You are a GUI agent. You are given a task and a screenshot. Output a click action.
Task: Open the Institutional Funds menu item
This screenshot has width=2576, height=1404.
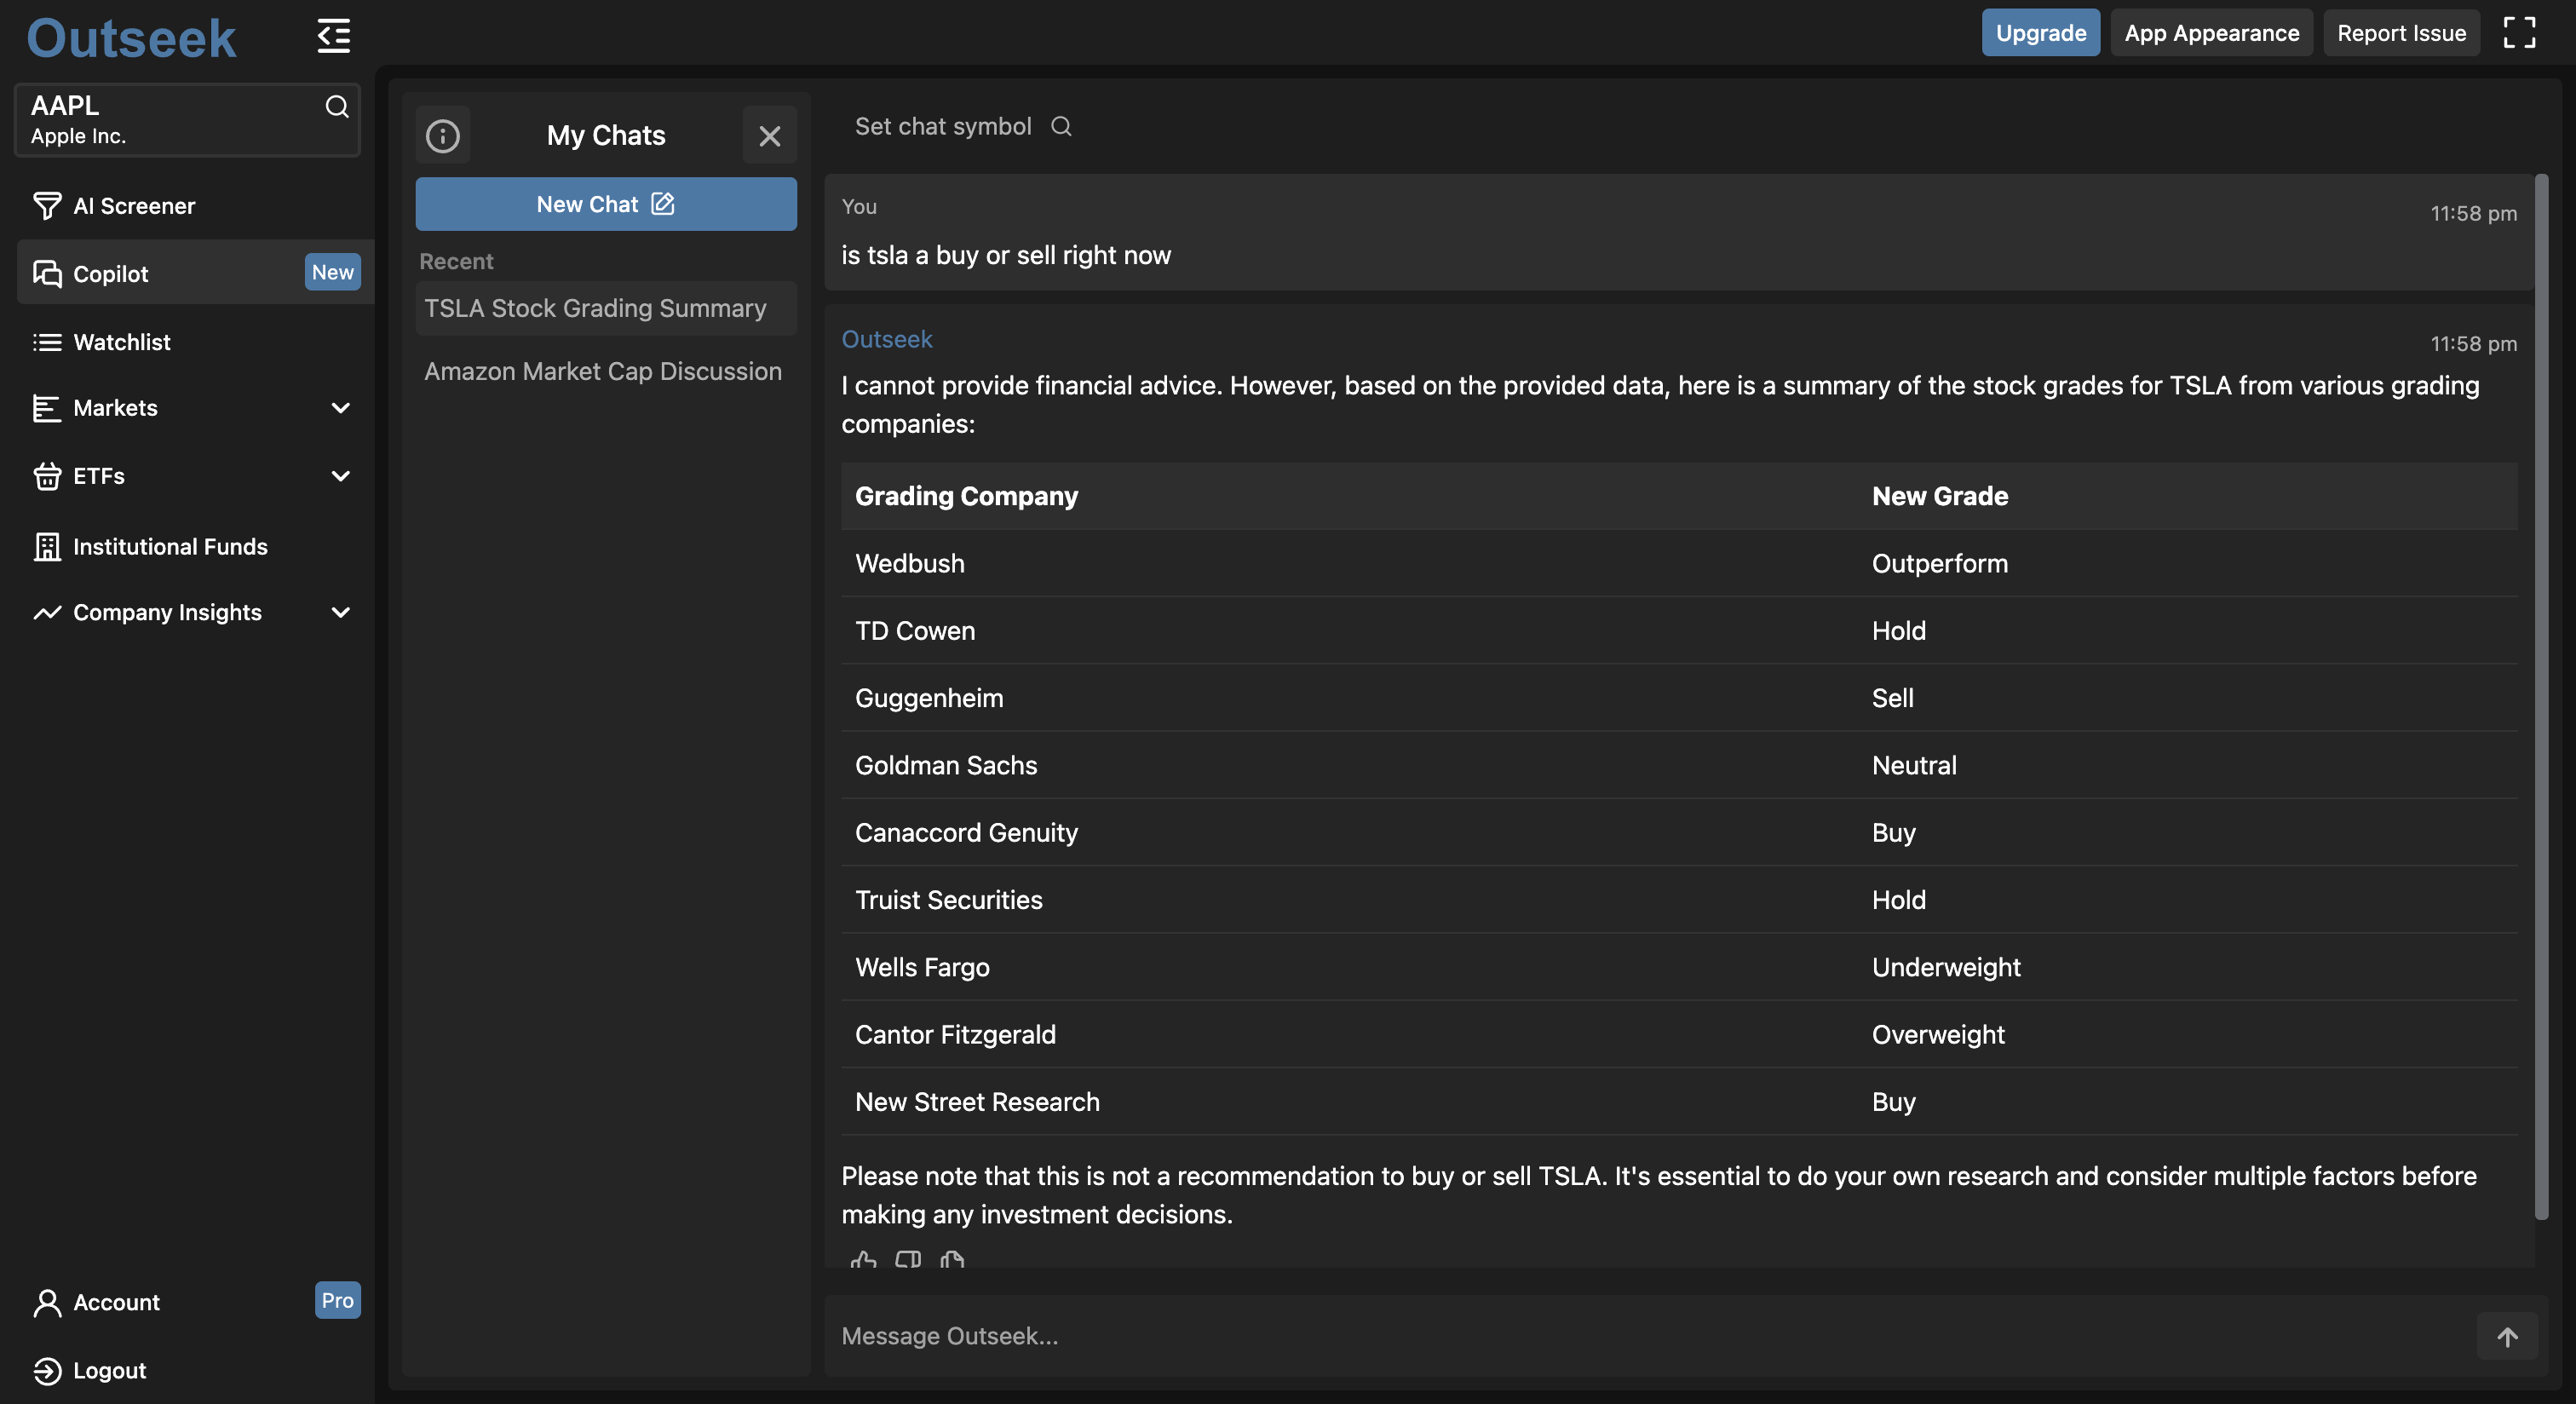coord(170,547)
